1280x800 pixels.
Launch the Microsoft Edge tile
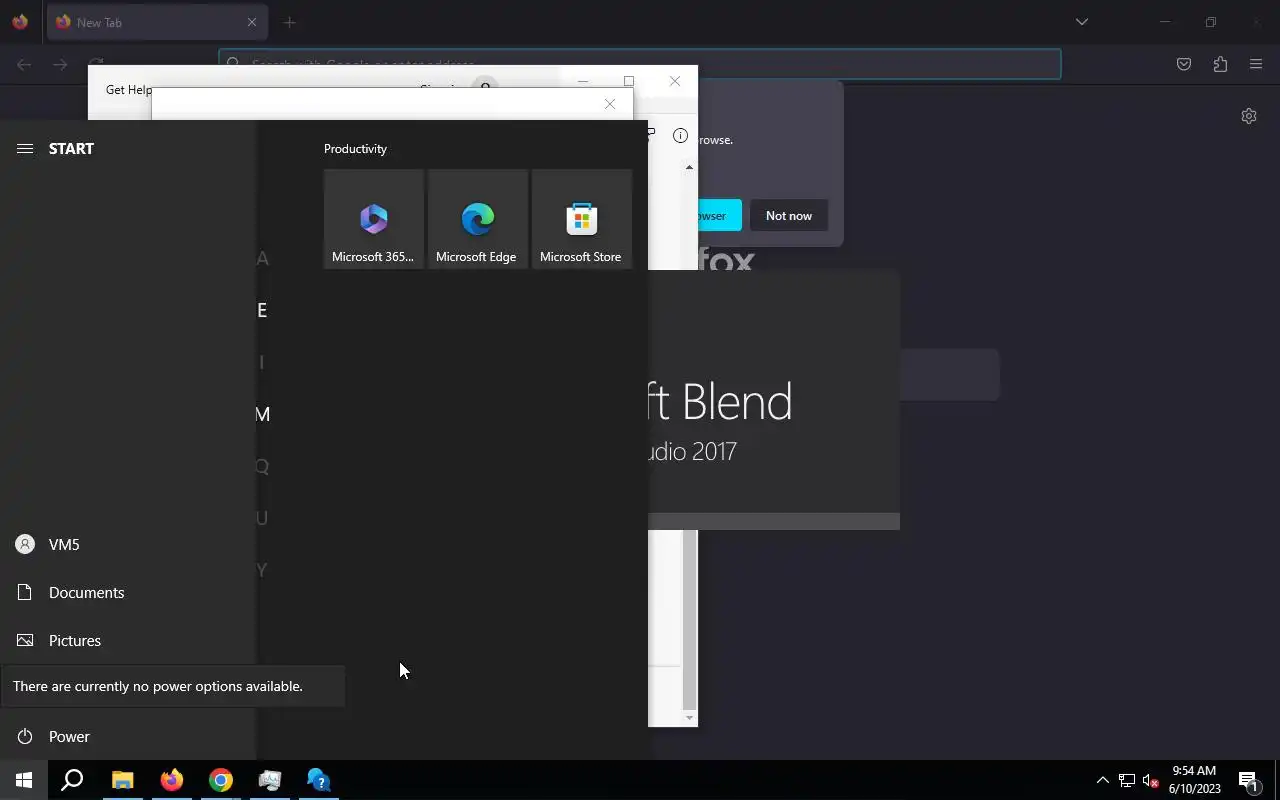[x=478, y=219]
